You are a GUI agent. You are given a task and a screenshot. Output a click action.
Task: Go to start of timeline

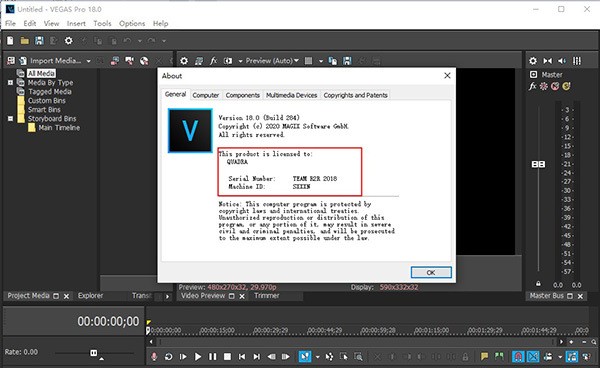[x=242, y=357]
